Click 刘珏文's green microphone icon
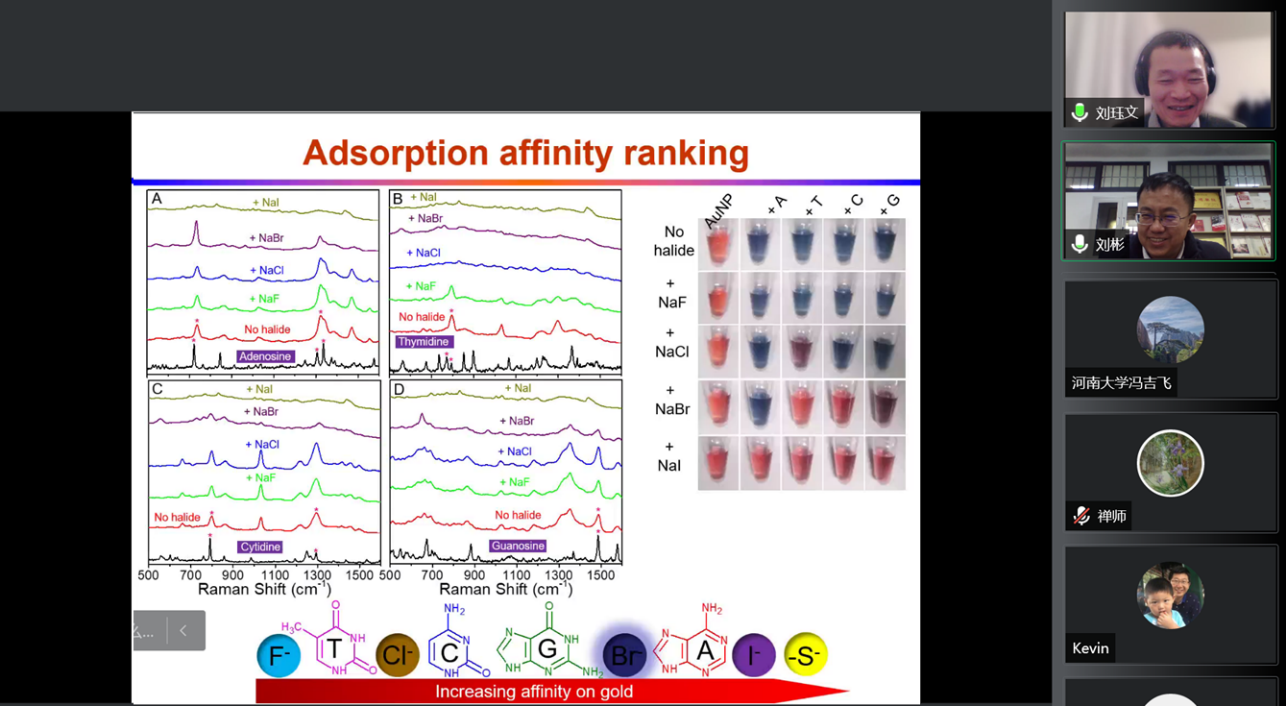The width and height of the screenshot is (1286, 706). click(x=1080, y=113)
